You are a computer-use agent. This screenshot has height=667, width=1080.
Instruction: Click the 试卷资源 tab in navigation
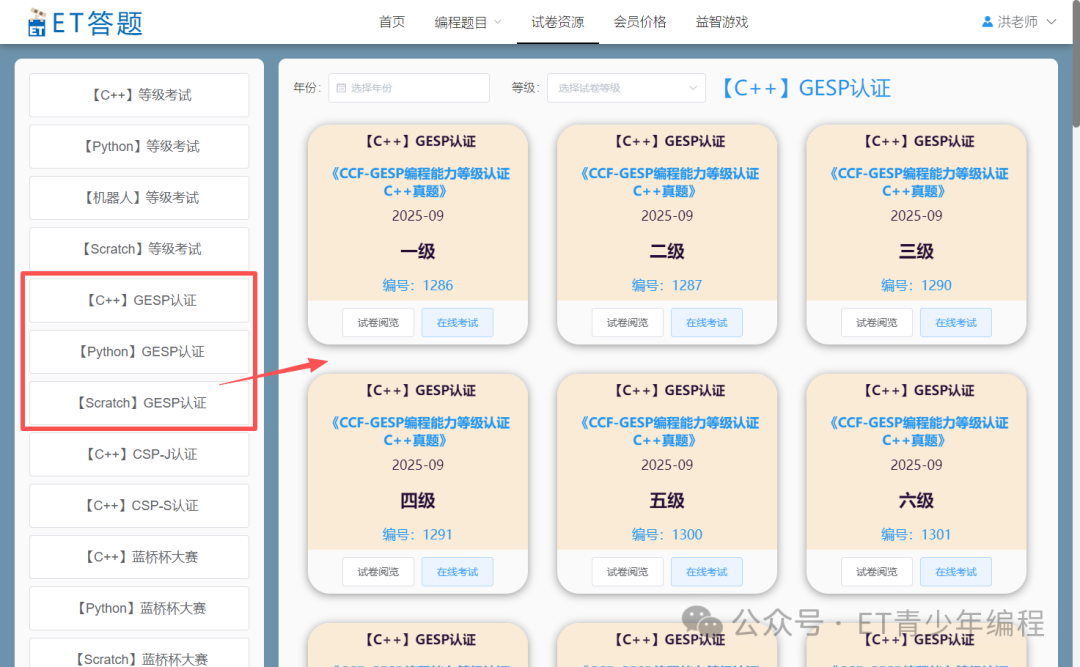click(557, 21)
